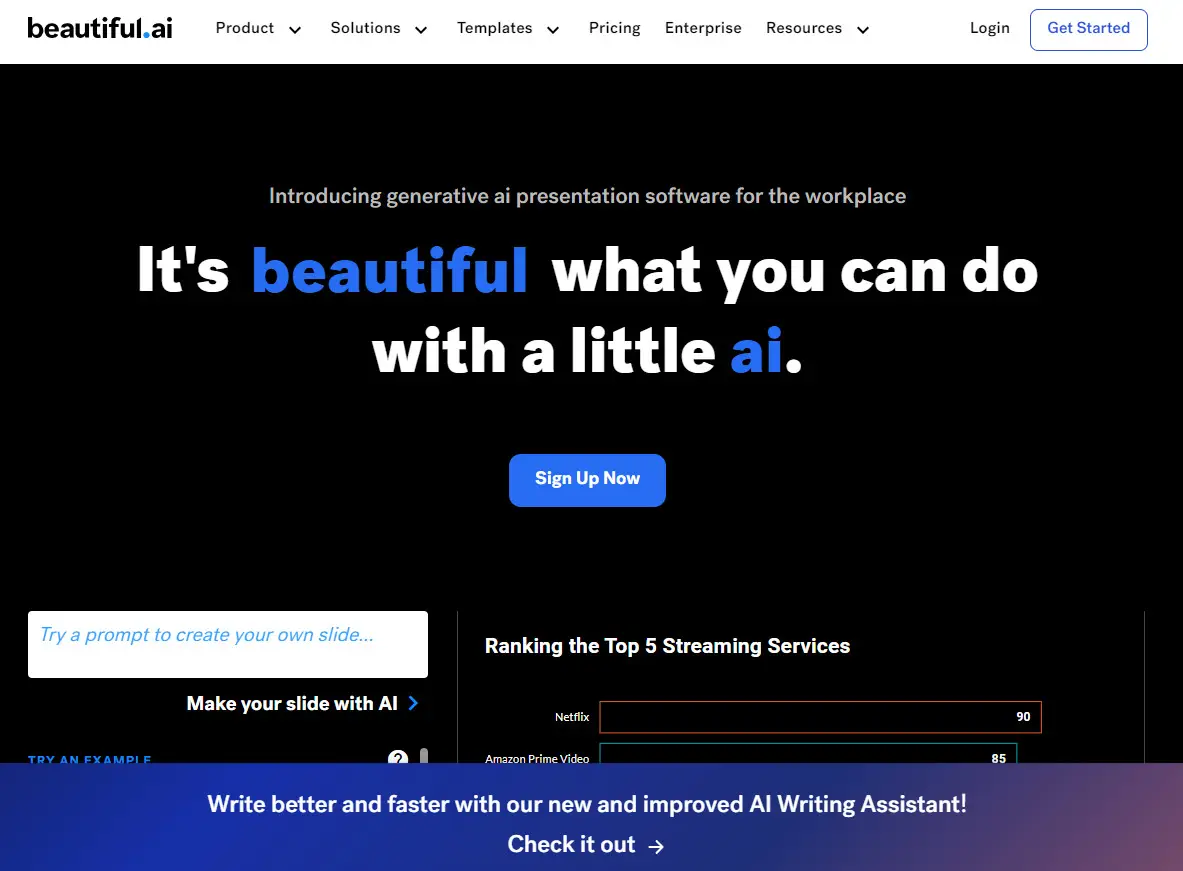The width and height of the screenshot is (1183, 871).
Task: Click the blue arrow beside Make your slide
Action: [413, 703]
